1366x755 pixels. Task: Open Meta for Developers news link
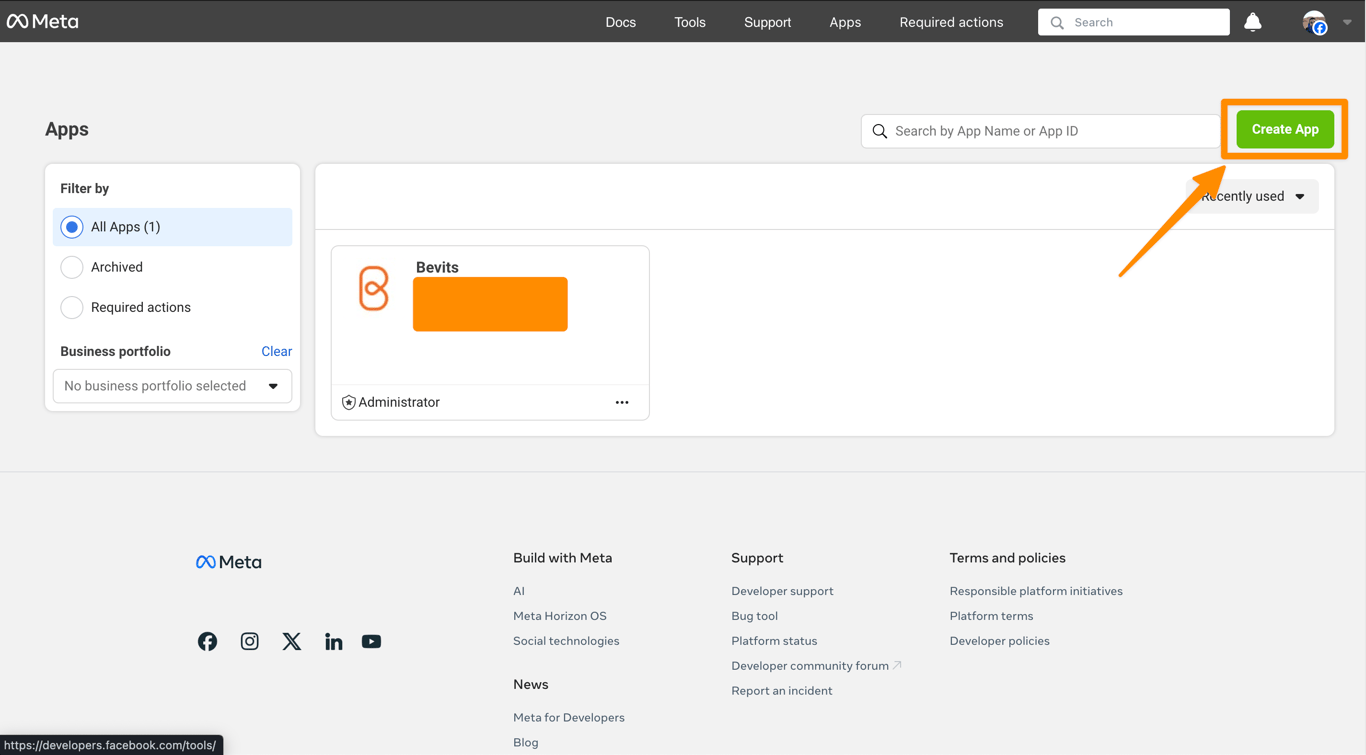pyautogui.click(x=569, y=717)
